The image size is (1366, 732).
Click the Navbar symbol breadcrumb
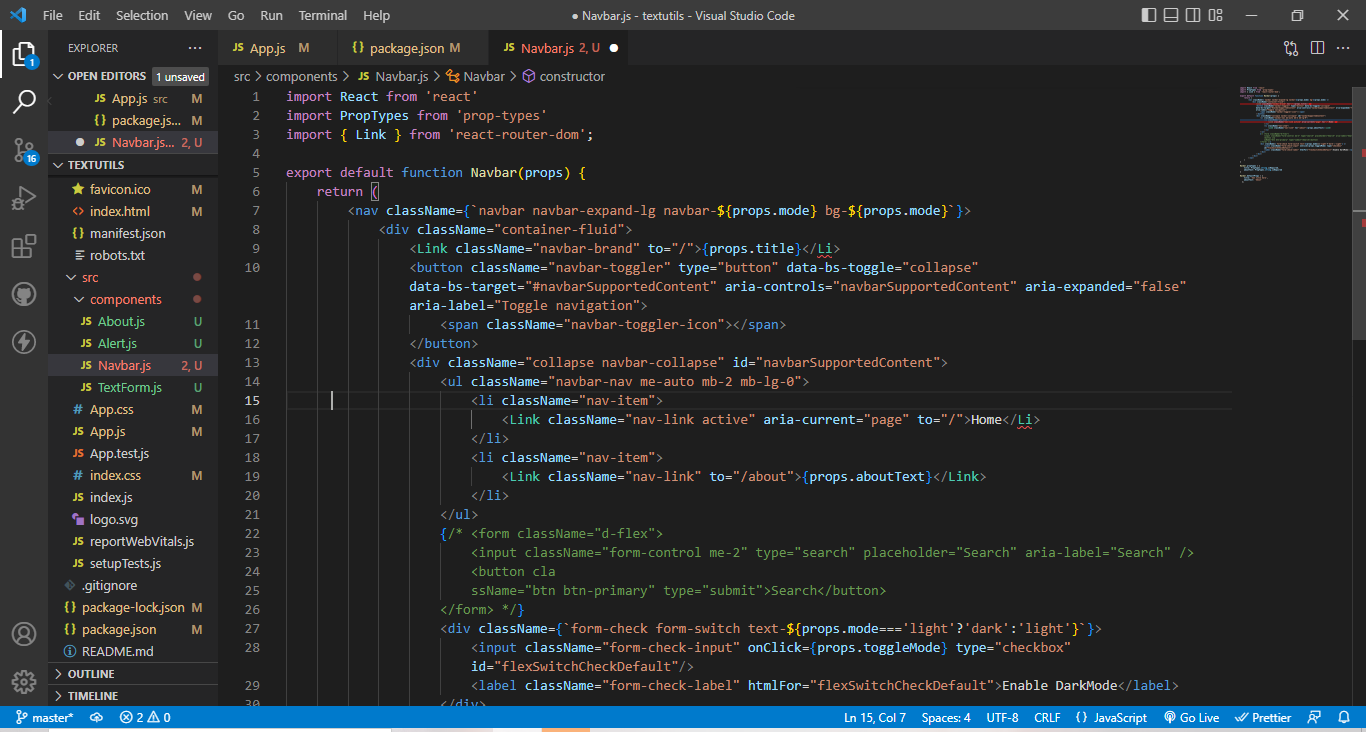tap(476, 76)
